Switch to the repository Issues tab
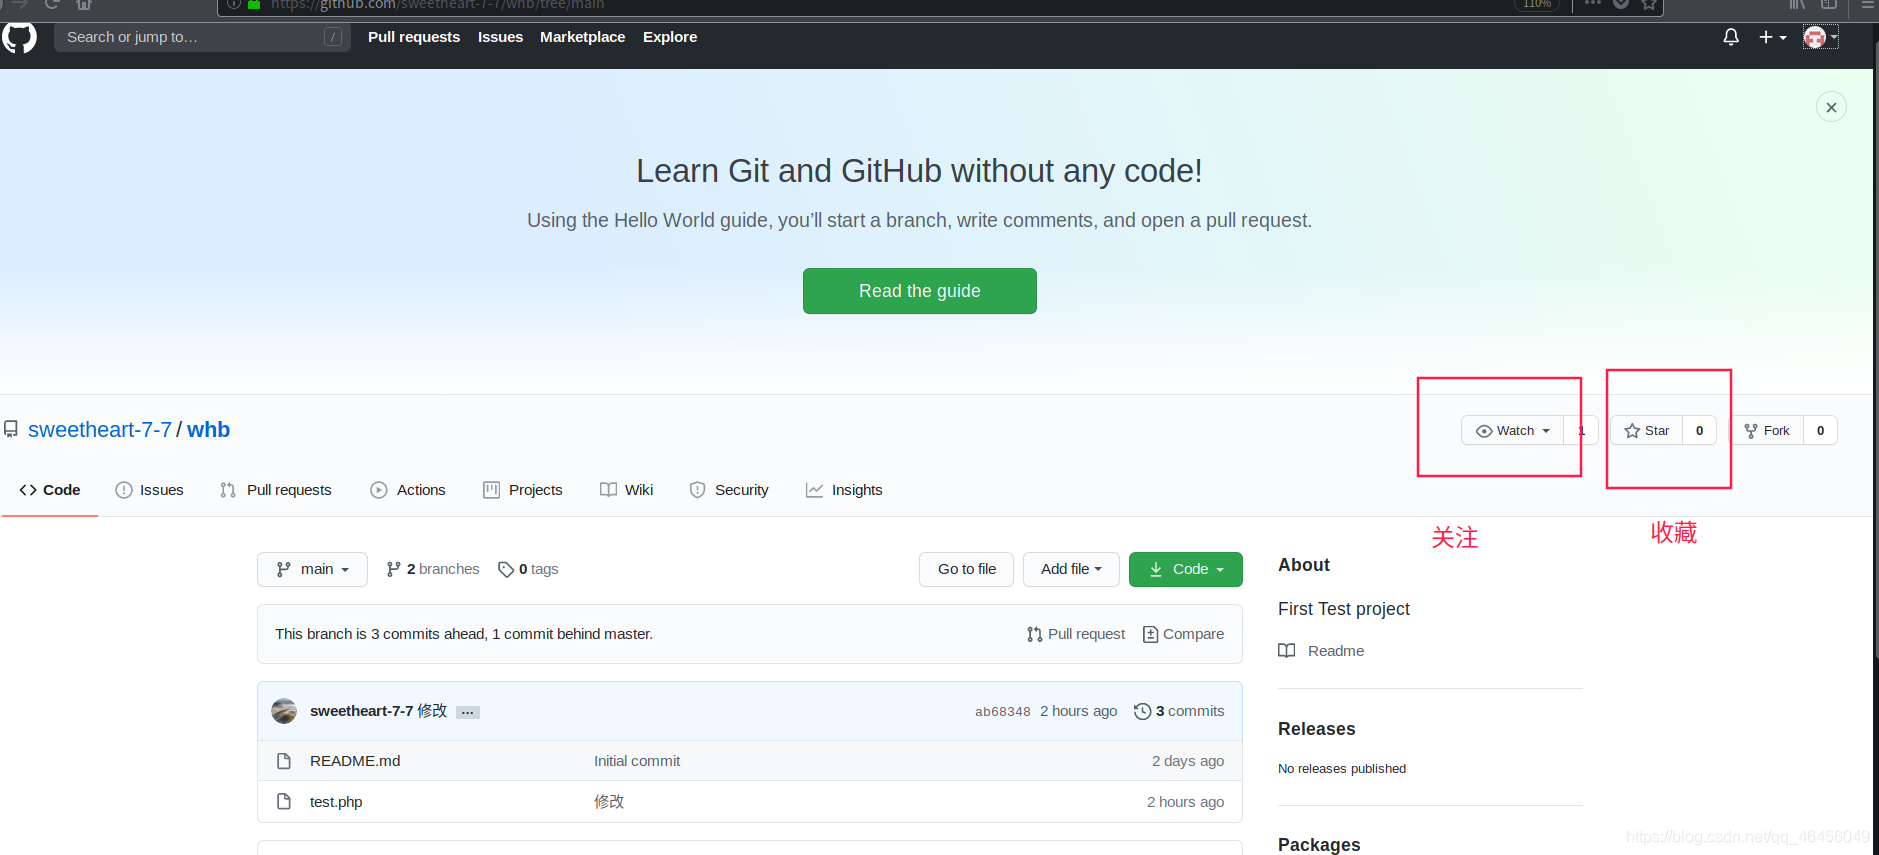Image resolution: width=1879 pixels, height=855 pixels. (x=150, y=490)
